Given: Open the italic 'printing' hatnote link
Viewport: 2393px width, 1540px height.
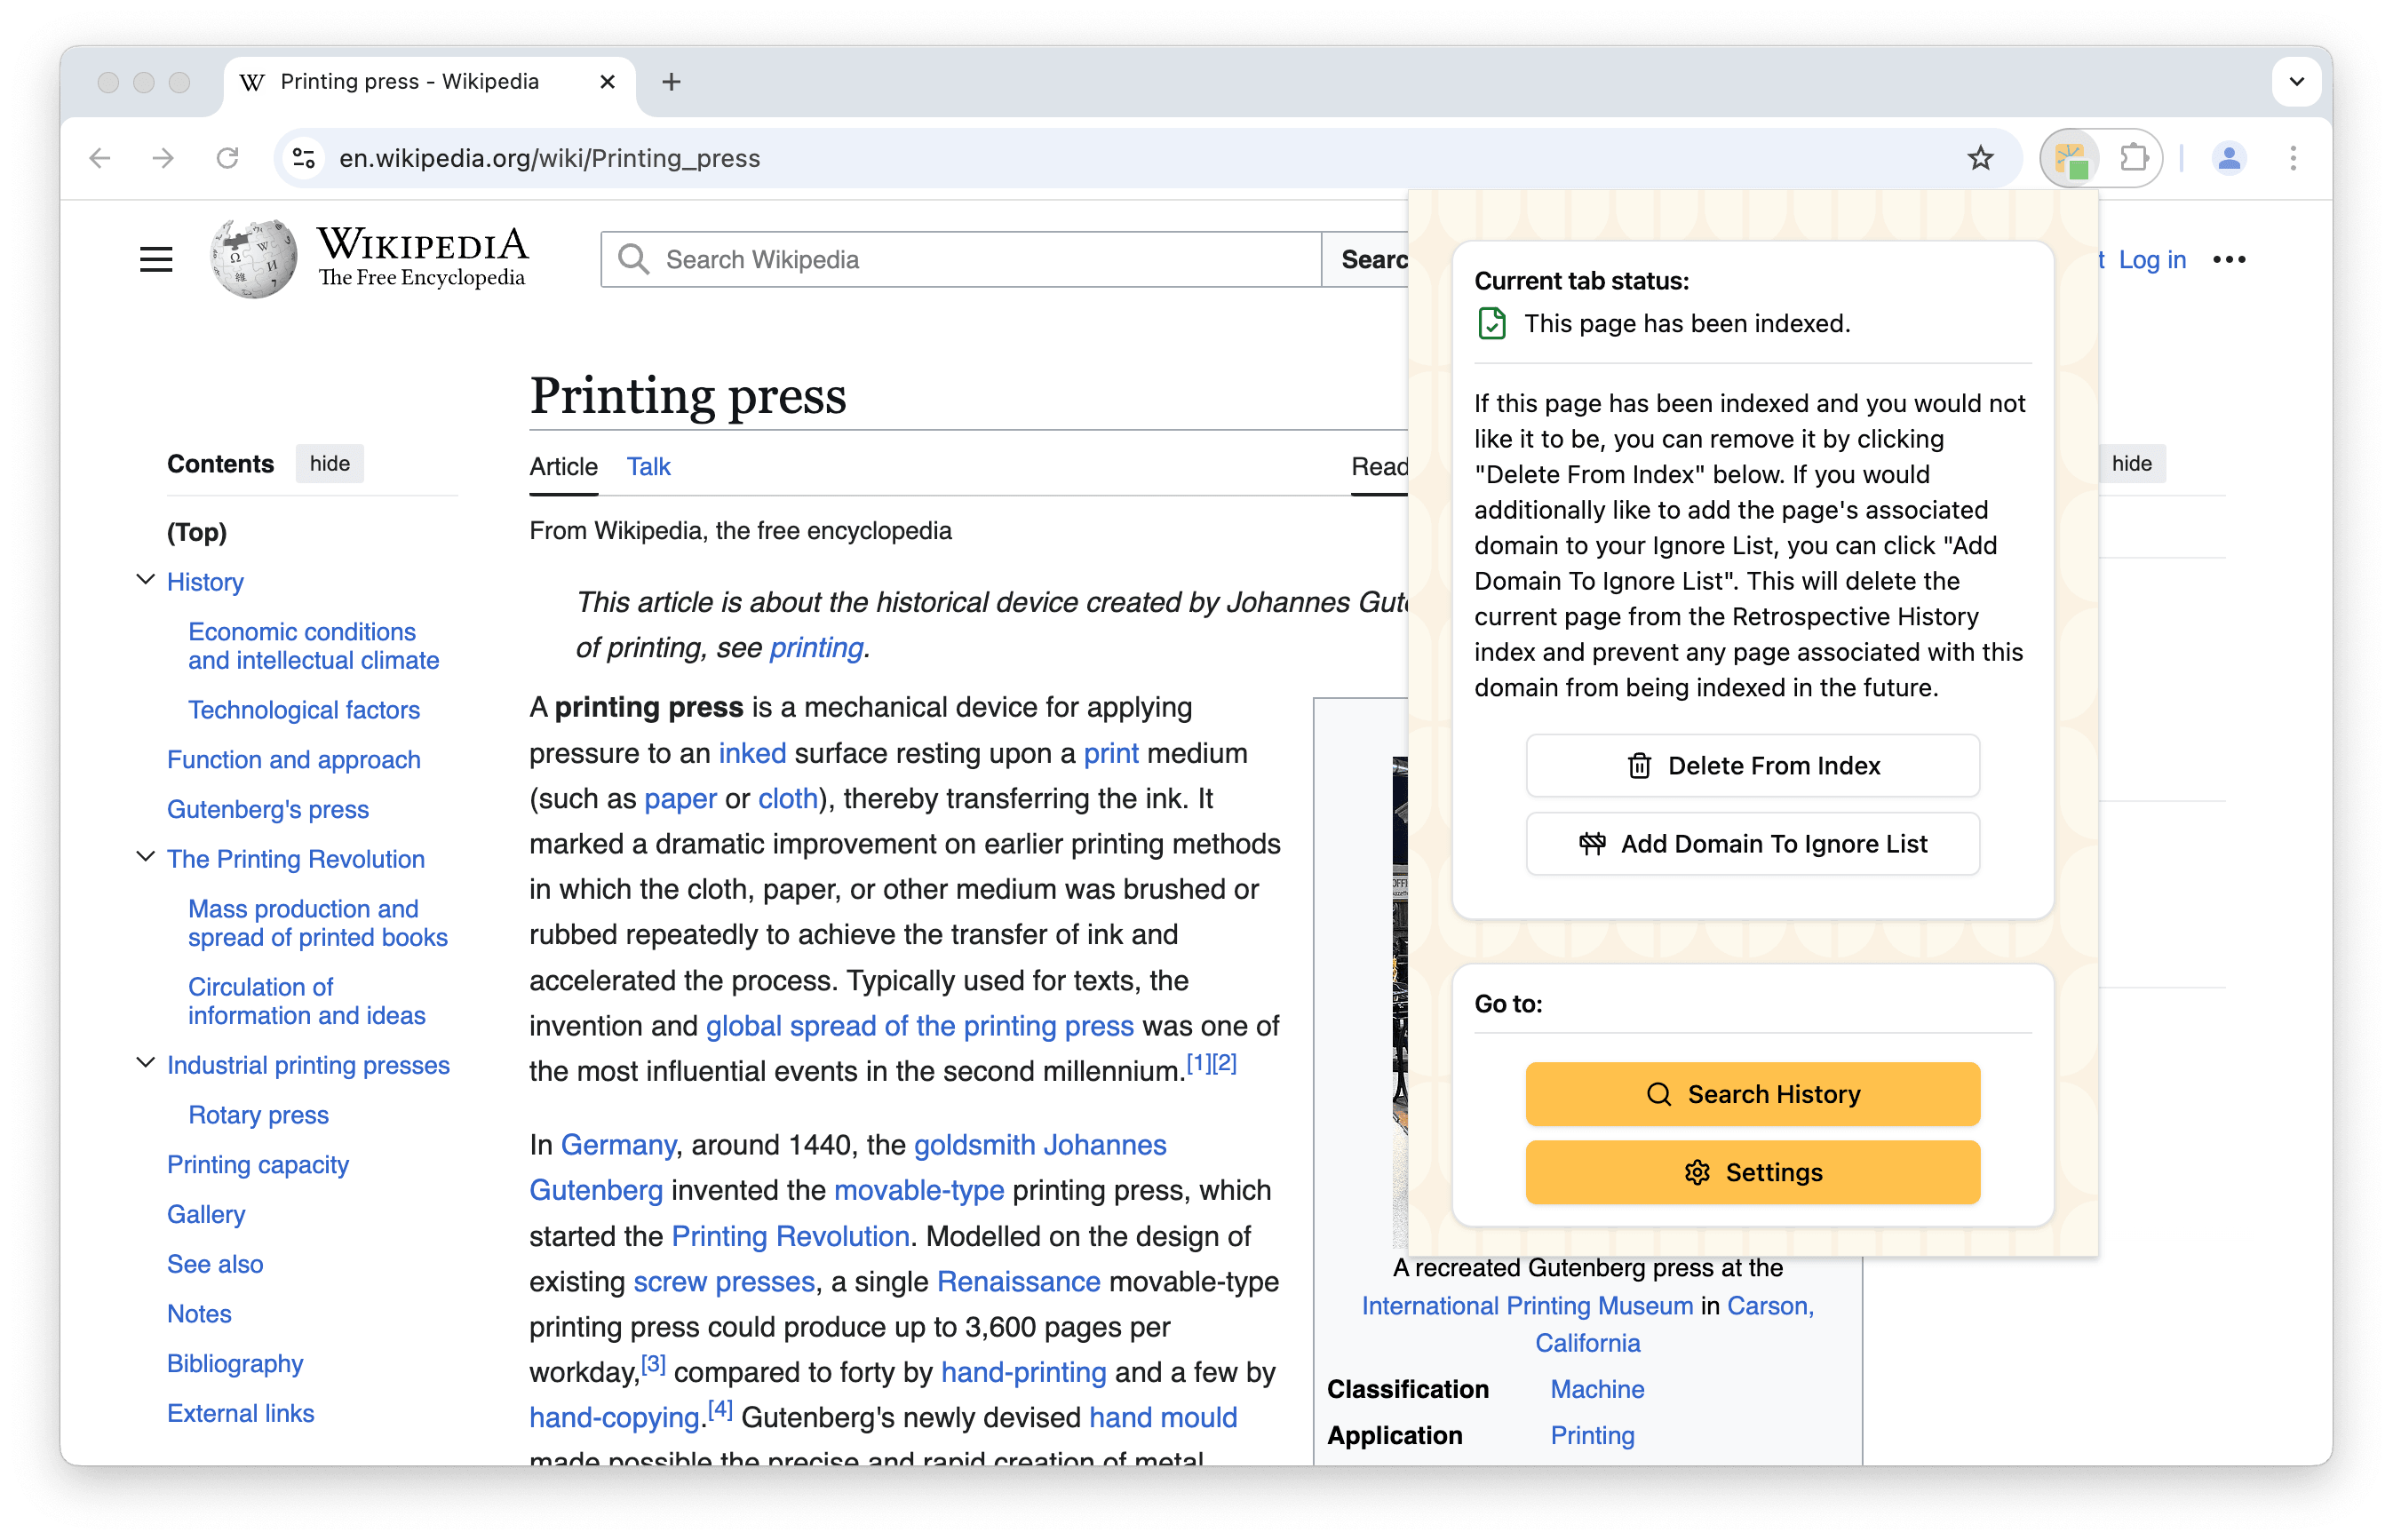Looking at the screenshot, I should [816, 648].
